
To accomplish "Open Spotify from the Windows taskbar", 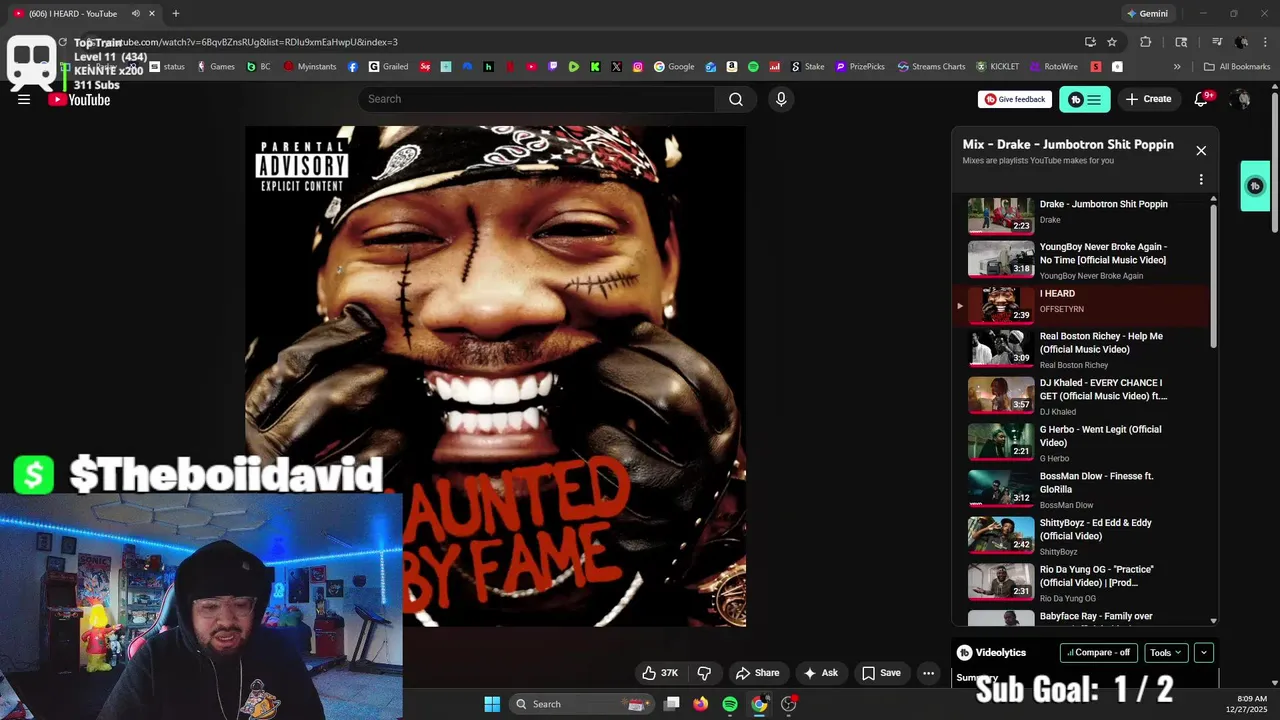I will [x=730, y=704].
